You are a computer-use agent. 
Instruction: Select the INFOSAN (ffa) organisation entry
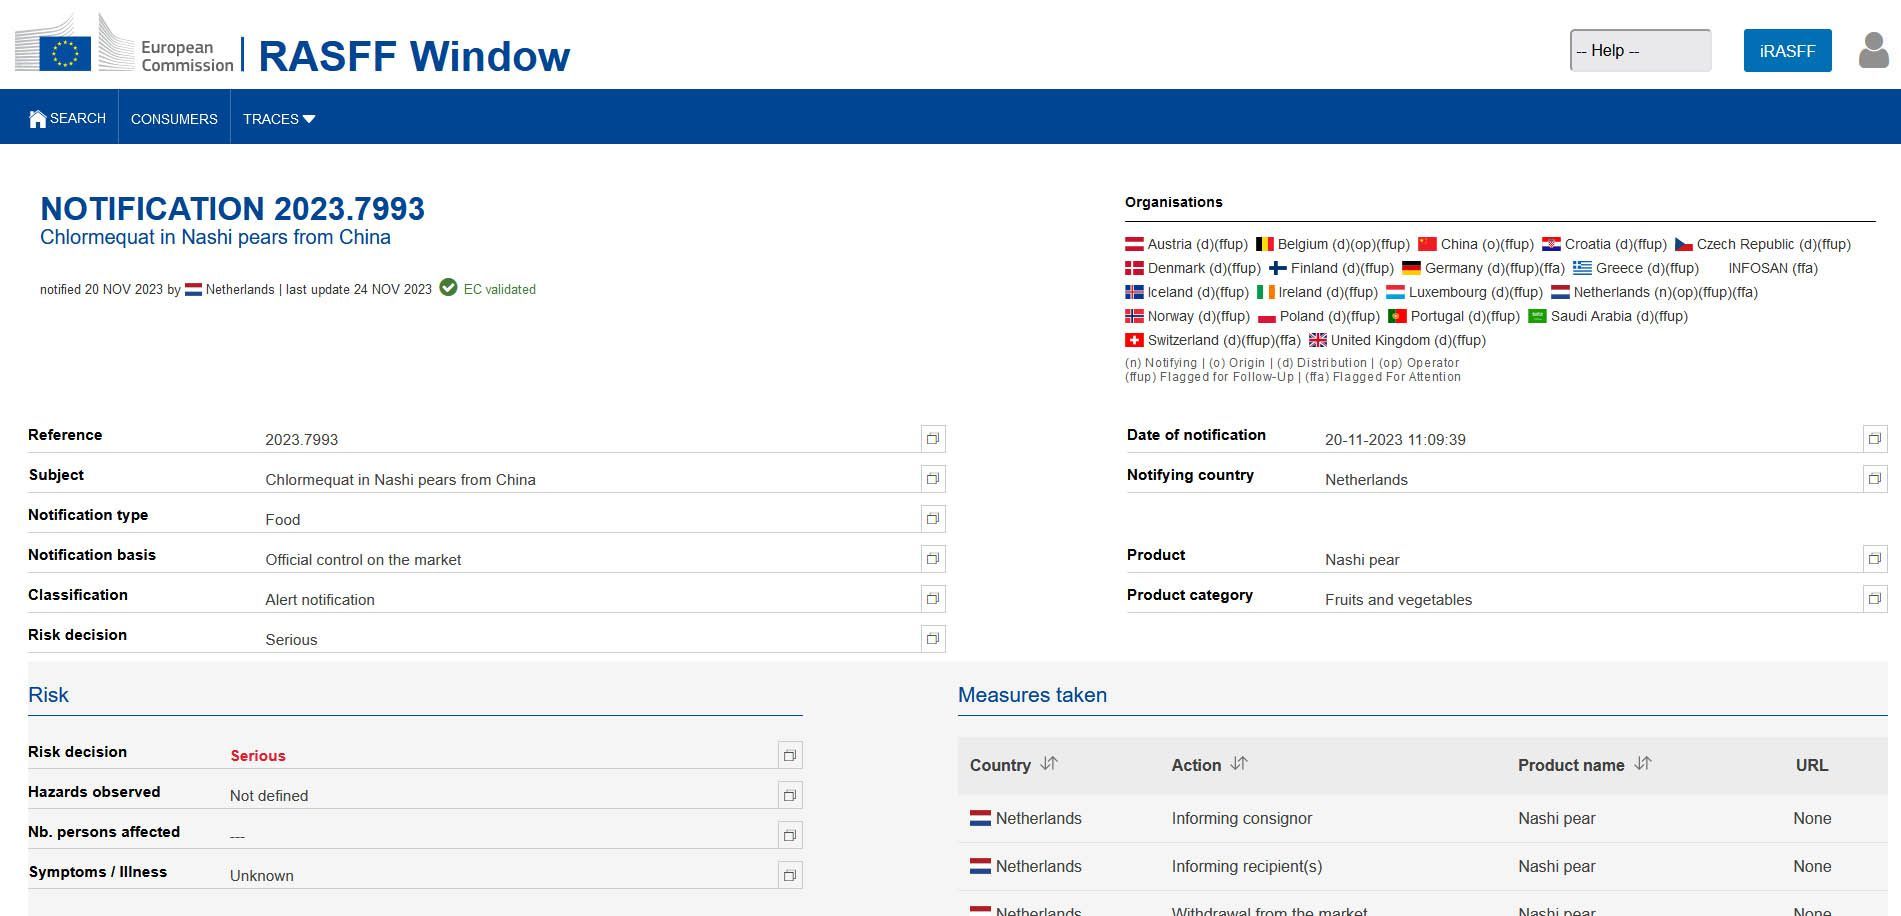coord(1773,268)
